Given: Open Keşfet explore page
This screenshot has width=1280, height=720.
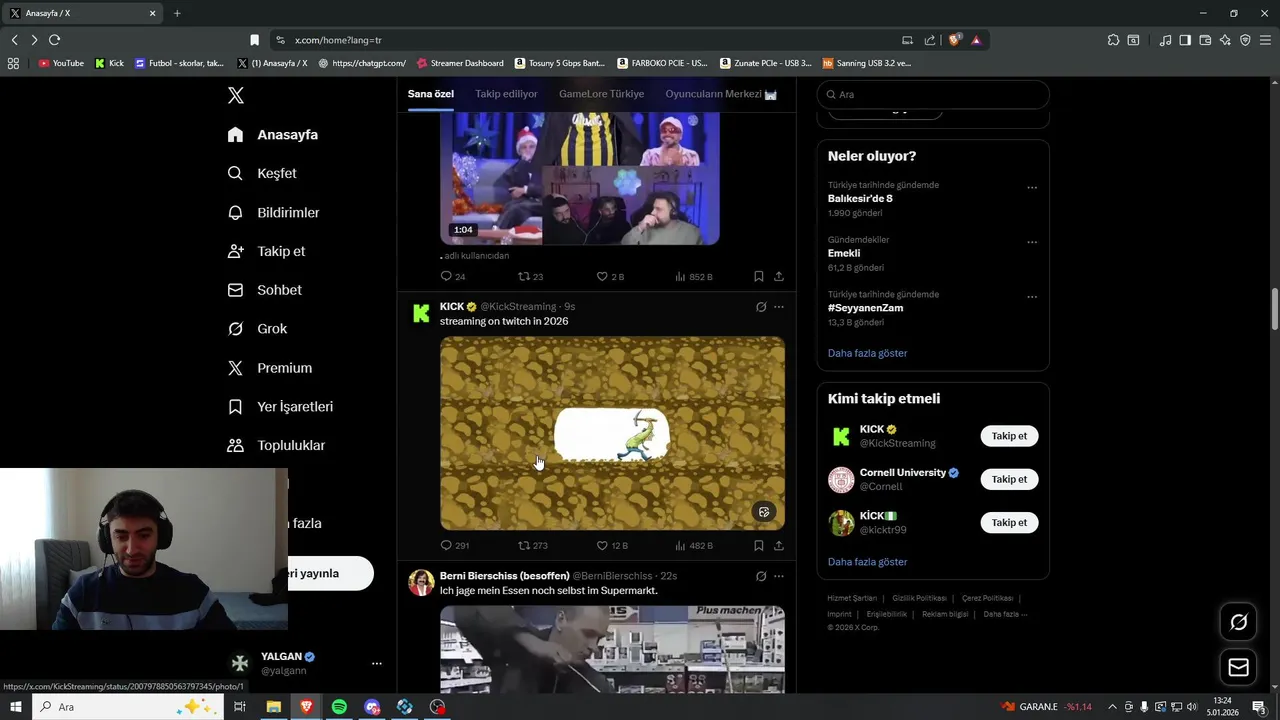Looking at the screenshot, I should [x=262, y=173].
